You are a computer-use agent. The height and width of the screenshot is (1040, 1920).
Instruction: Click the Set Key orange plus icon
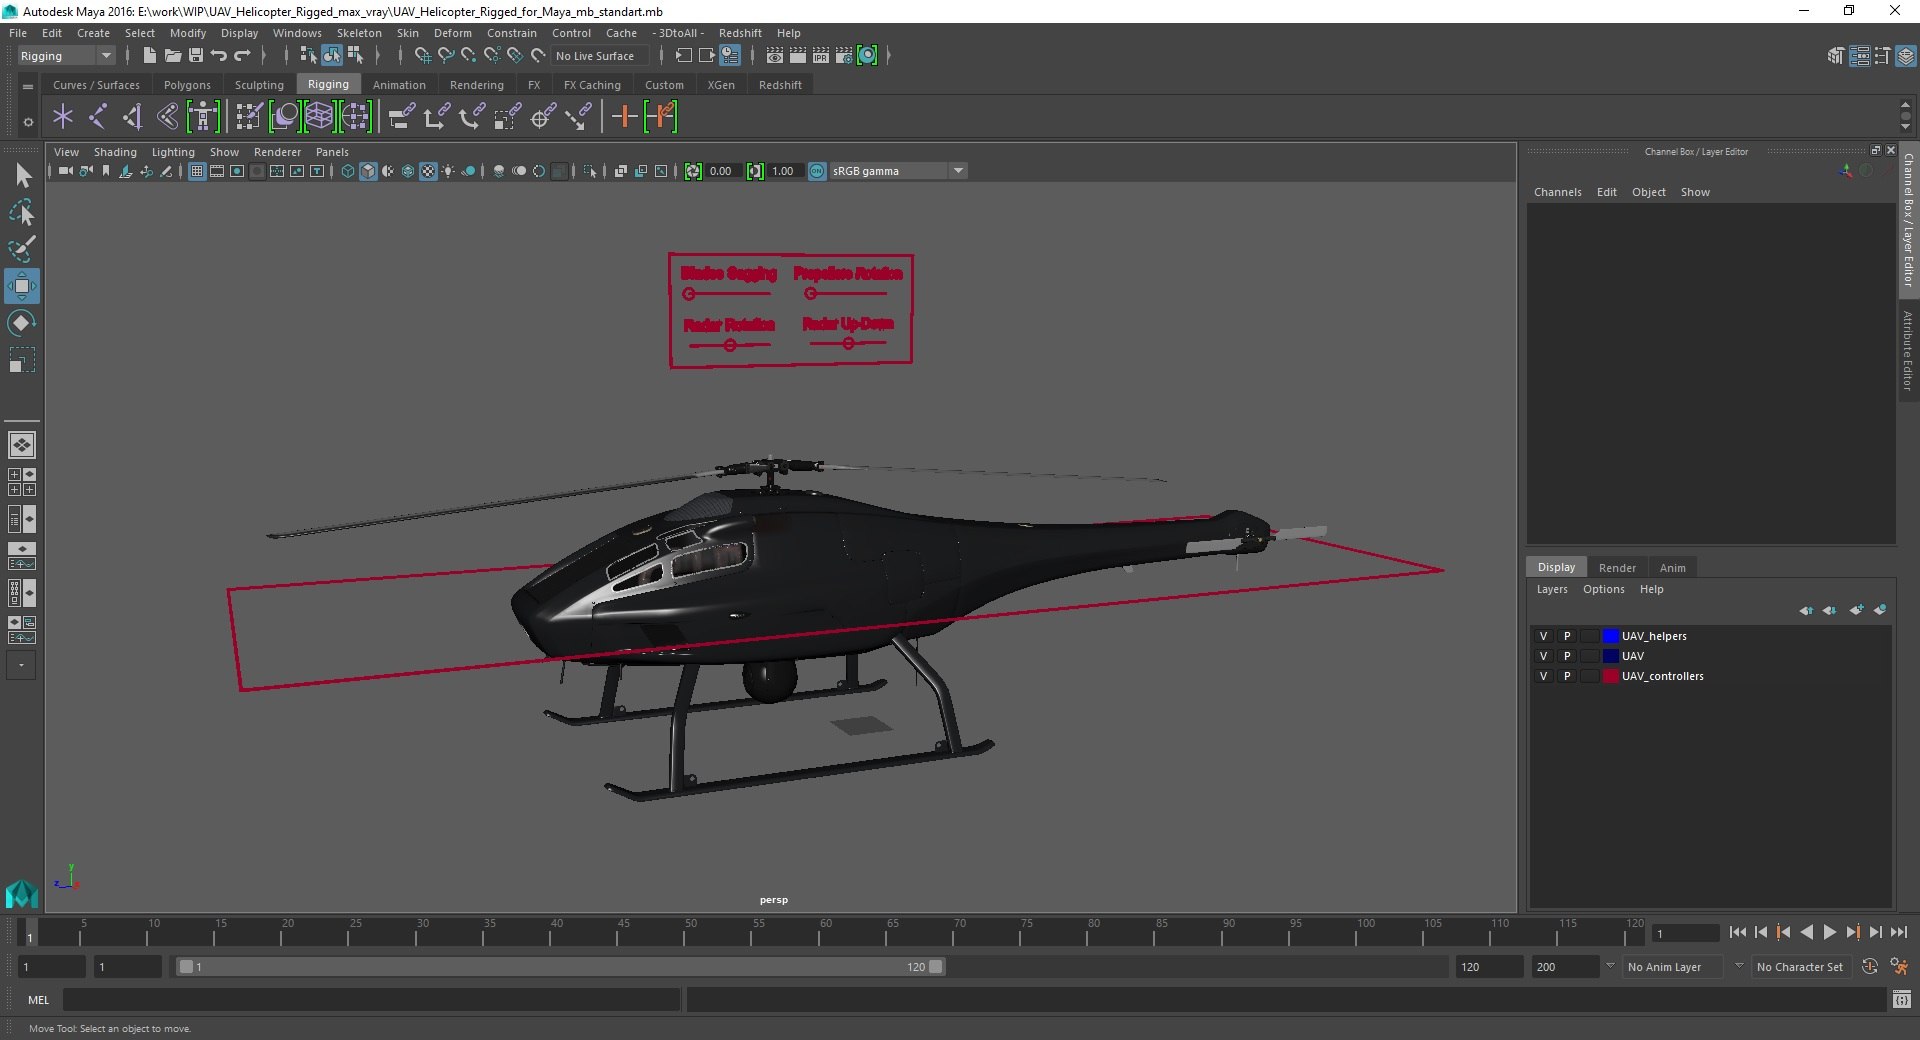click(x=624, y=117)
